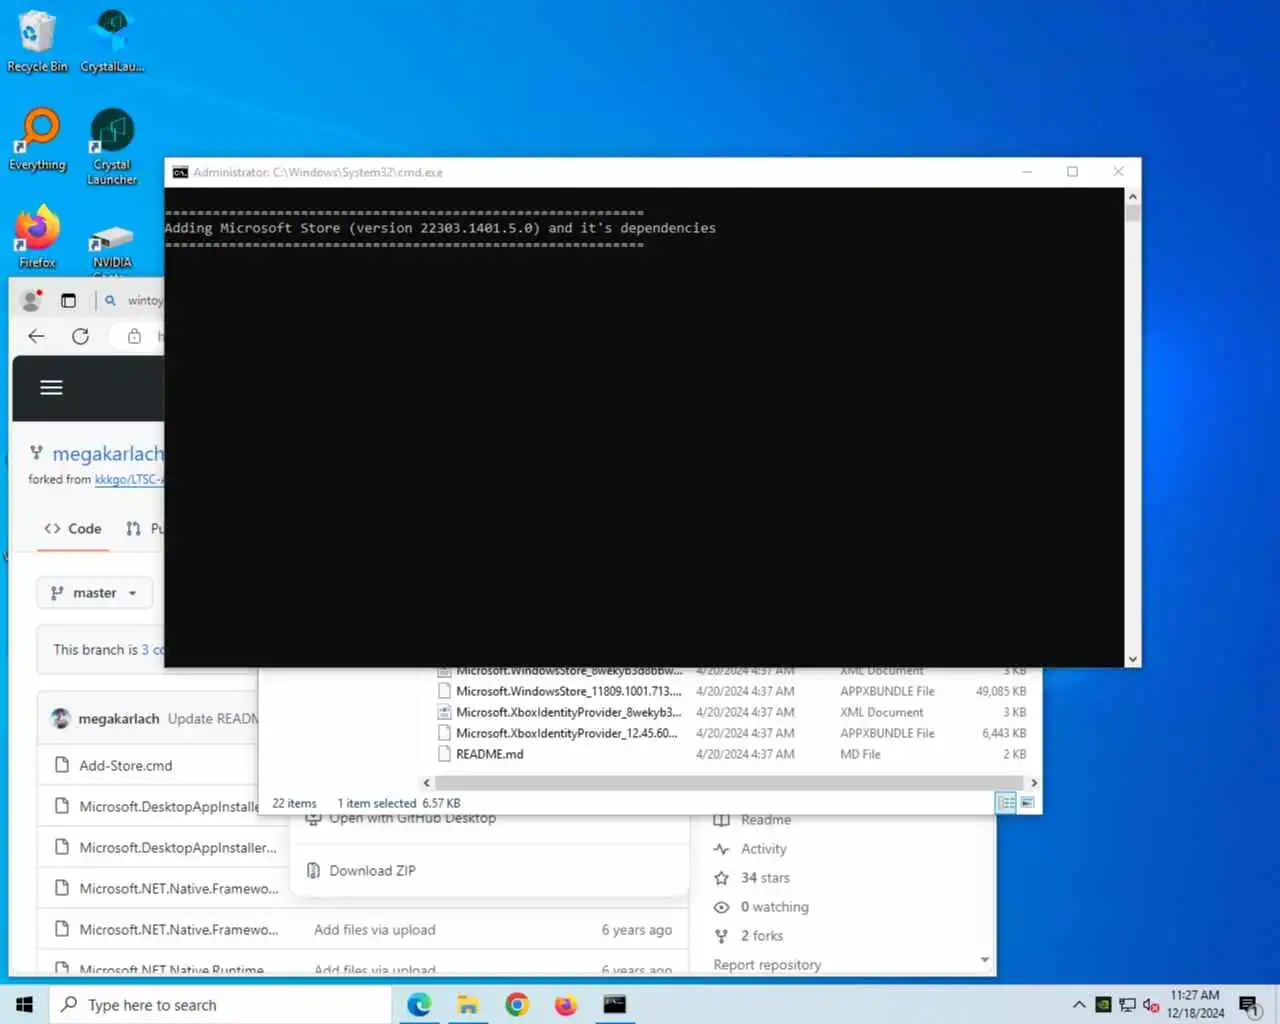This screenshot has width=1280, height=1024.
Task: Click Explorer horizontal scrollbar right arrow
Action: pos(1033,782)
